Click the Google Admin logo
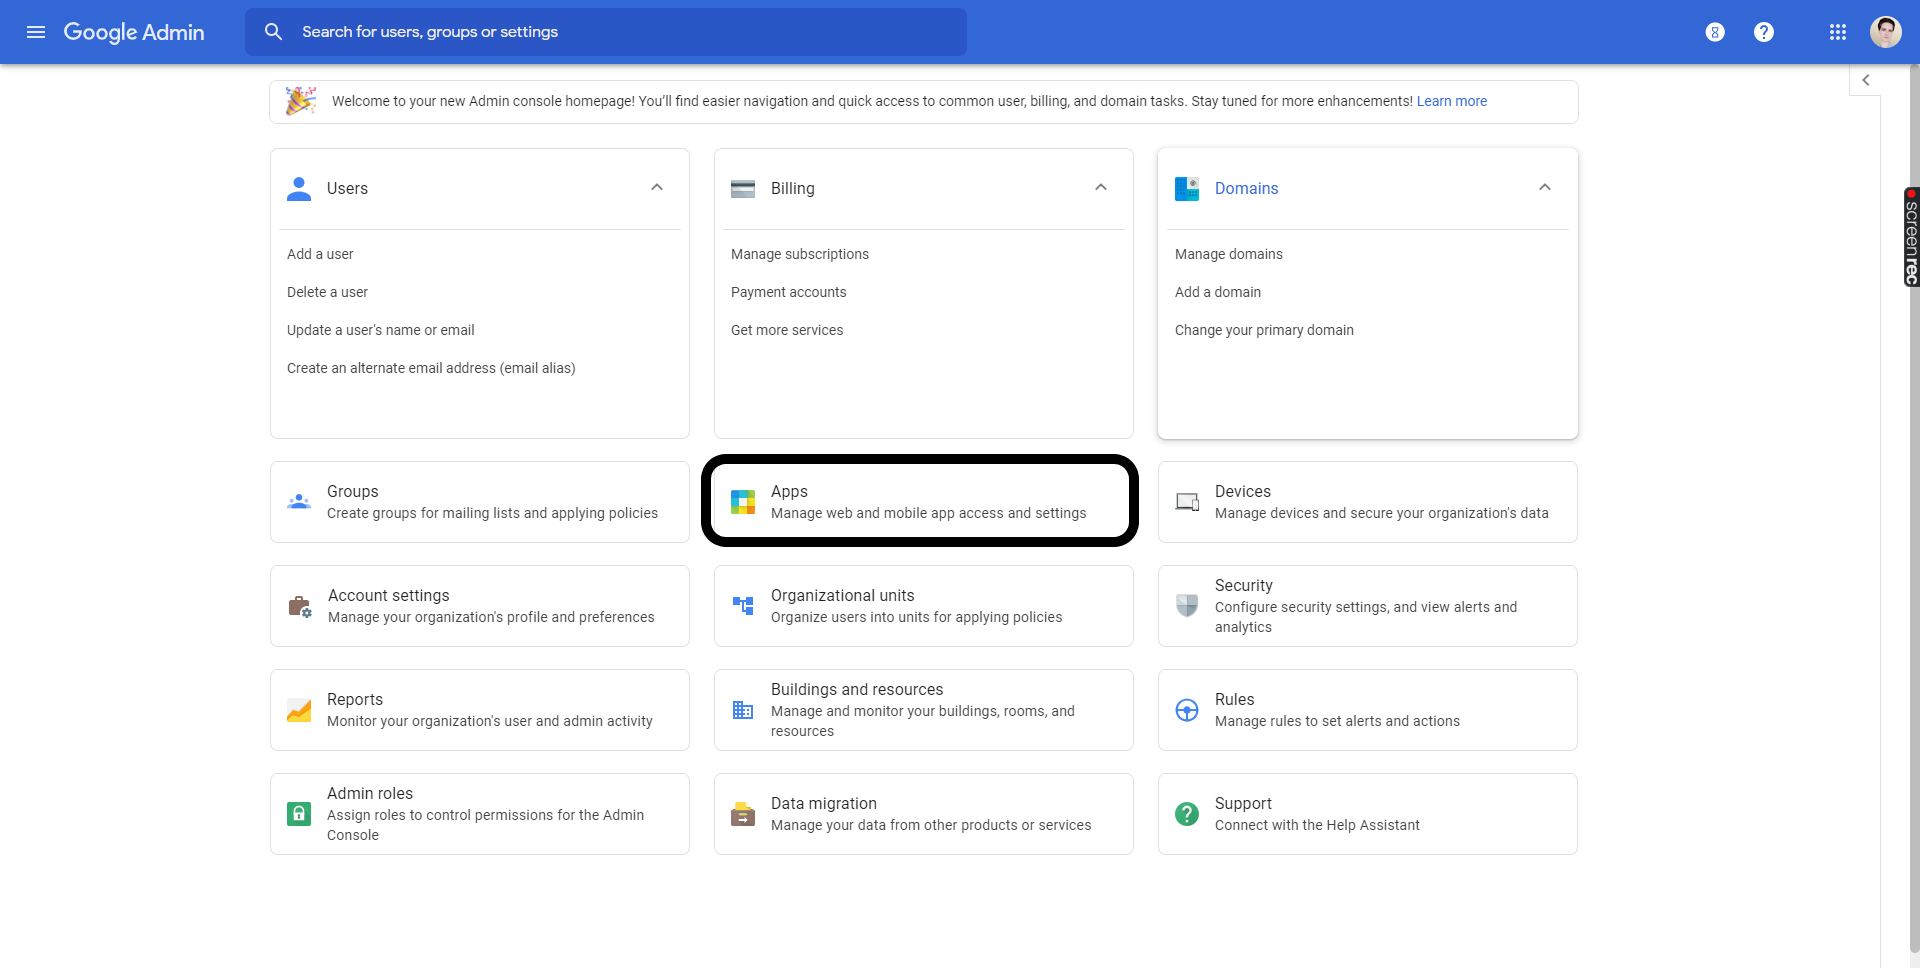Viewport: 1920px width, 968px height. (x=134, y=32)
